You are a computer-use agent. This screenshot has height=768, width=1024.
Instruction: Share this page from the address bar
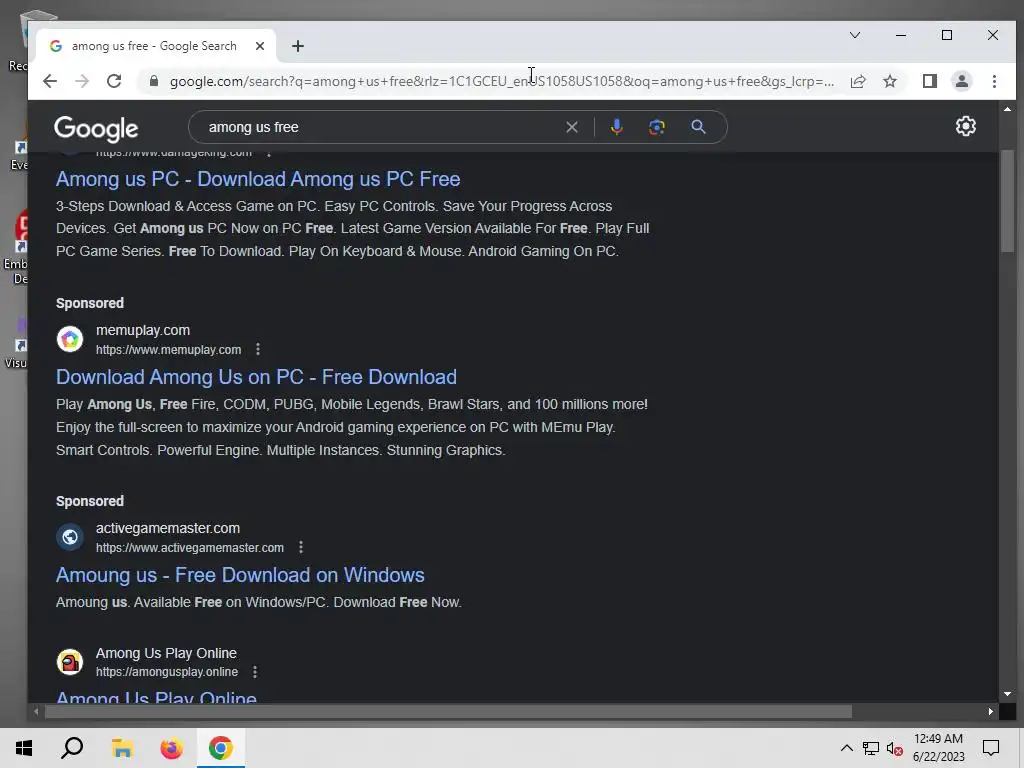(x=857, y=81)
